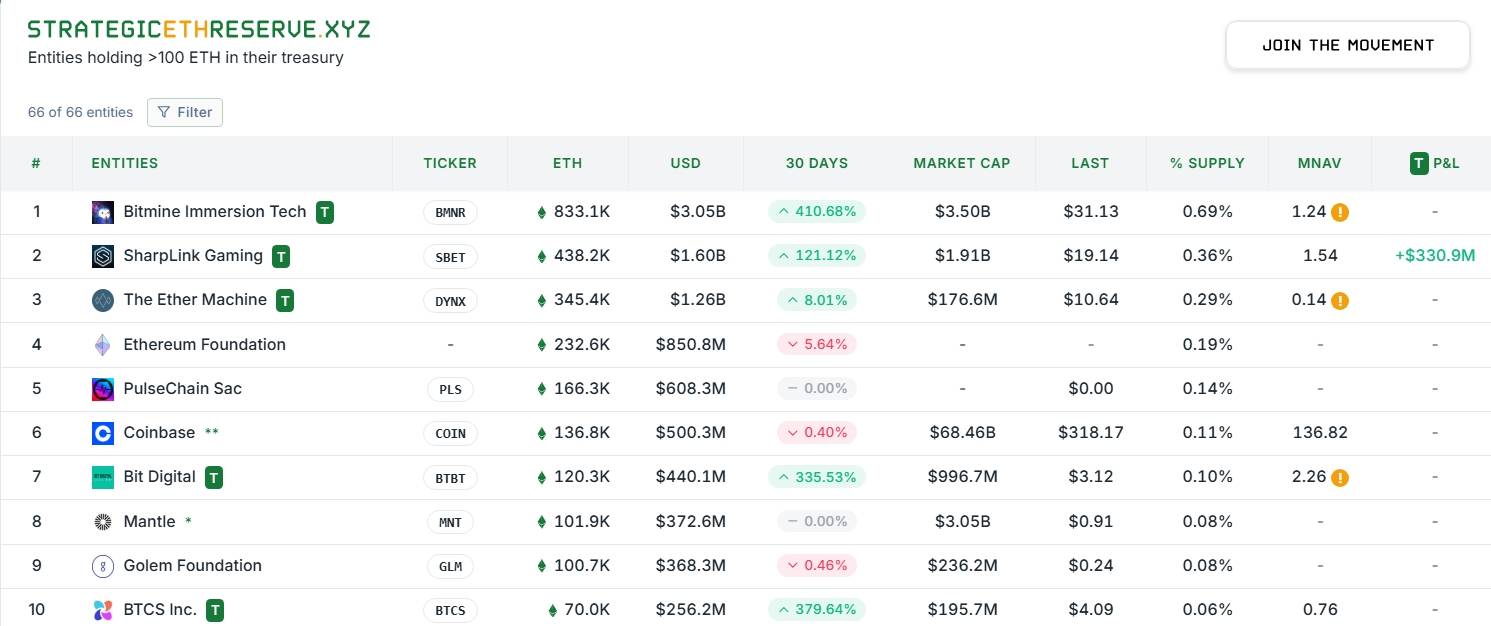Sort by the 30 DAYS column header
The image size is (1491, 626).
coord(817,163)
